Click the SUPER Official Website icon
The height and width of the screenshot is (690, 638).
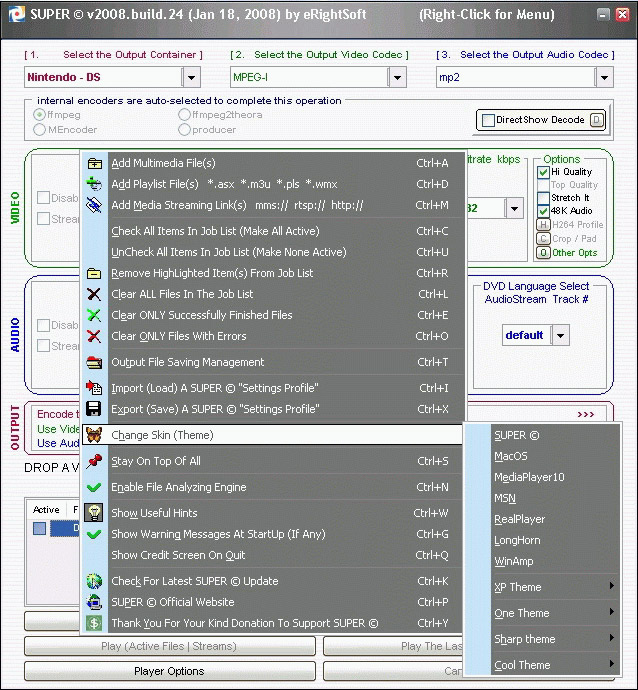point(94,602)
